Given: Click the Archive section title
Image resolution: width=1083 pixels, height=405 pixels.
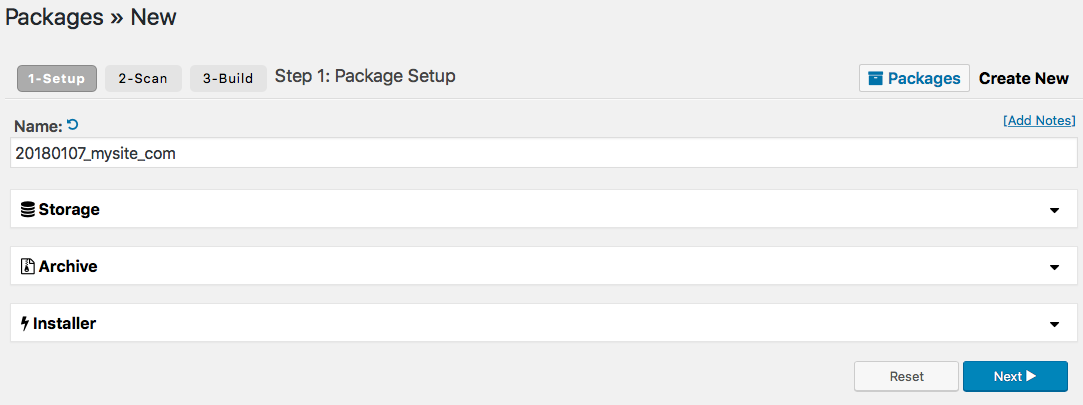Looking at the screenshot, I should pyautogui.click(x=68, y=266).
